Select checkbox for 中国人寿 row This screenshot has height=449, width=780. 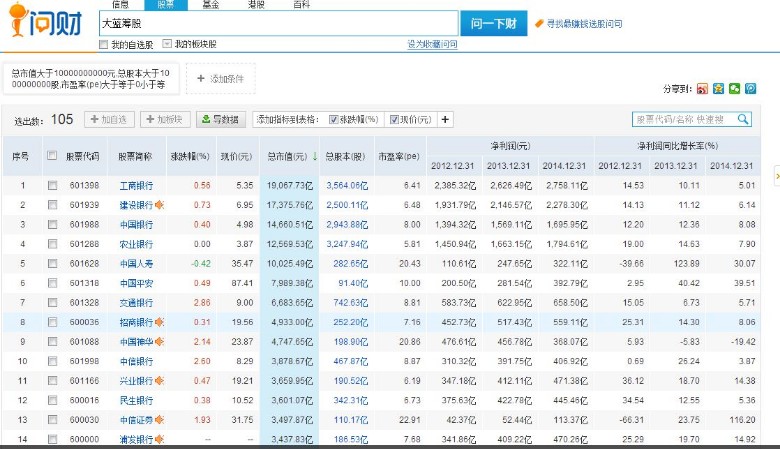click(x=52, y=264)
